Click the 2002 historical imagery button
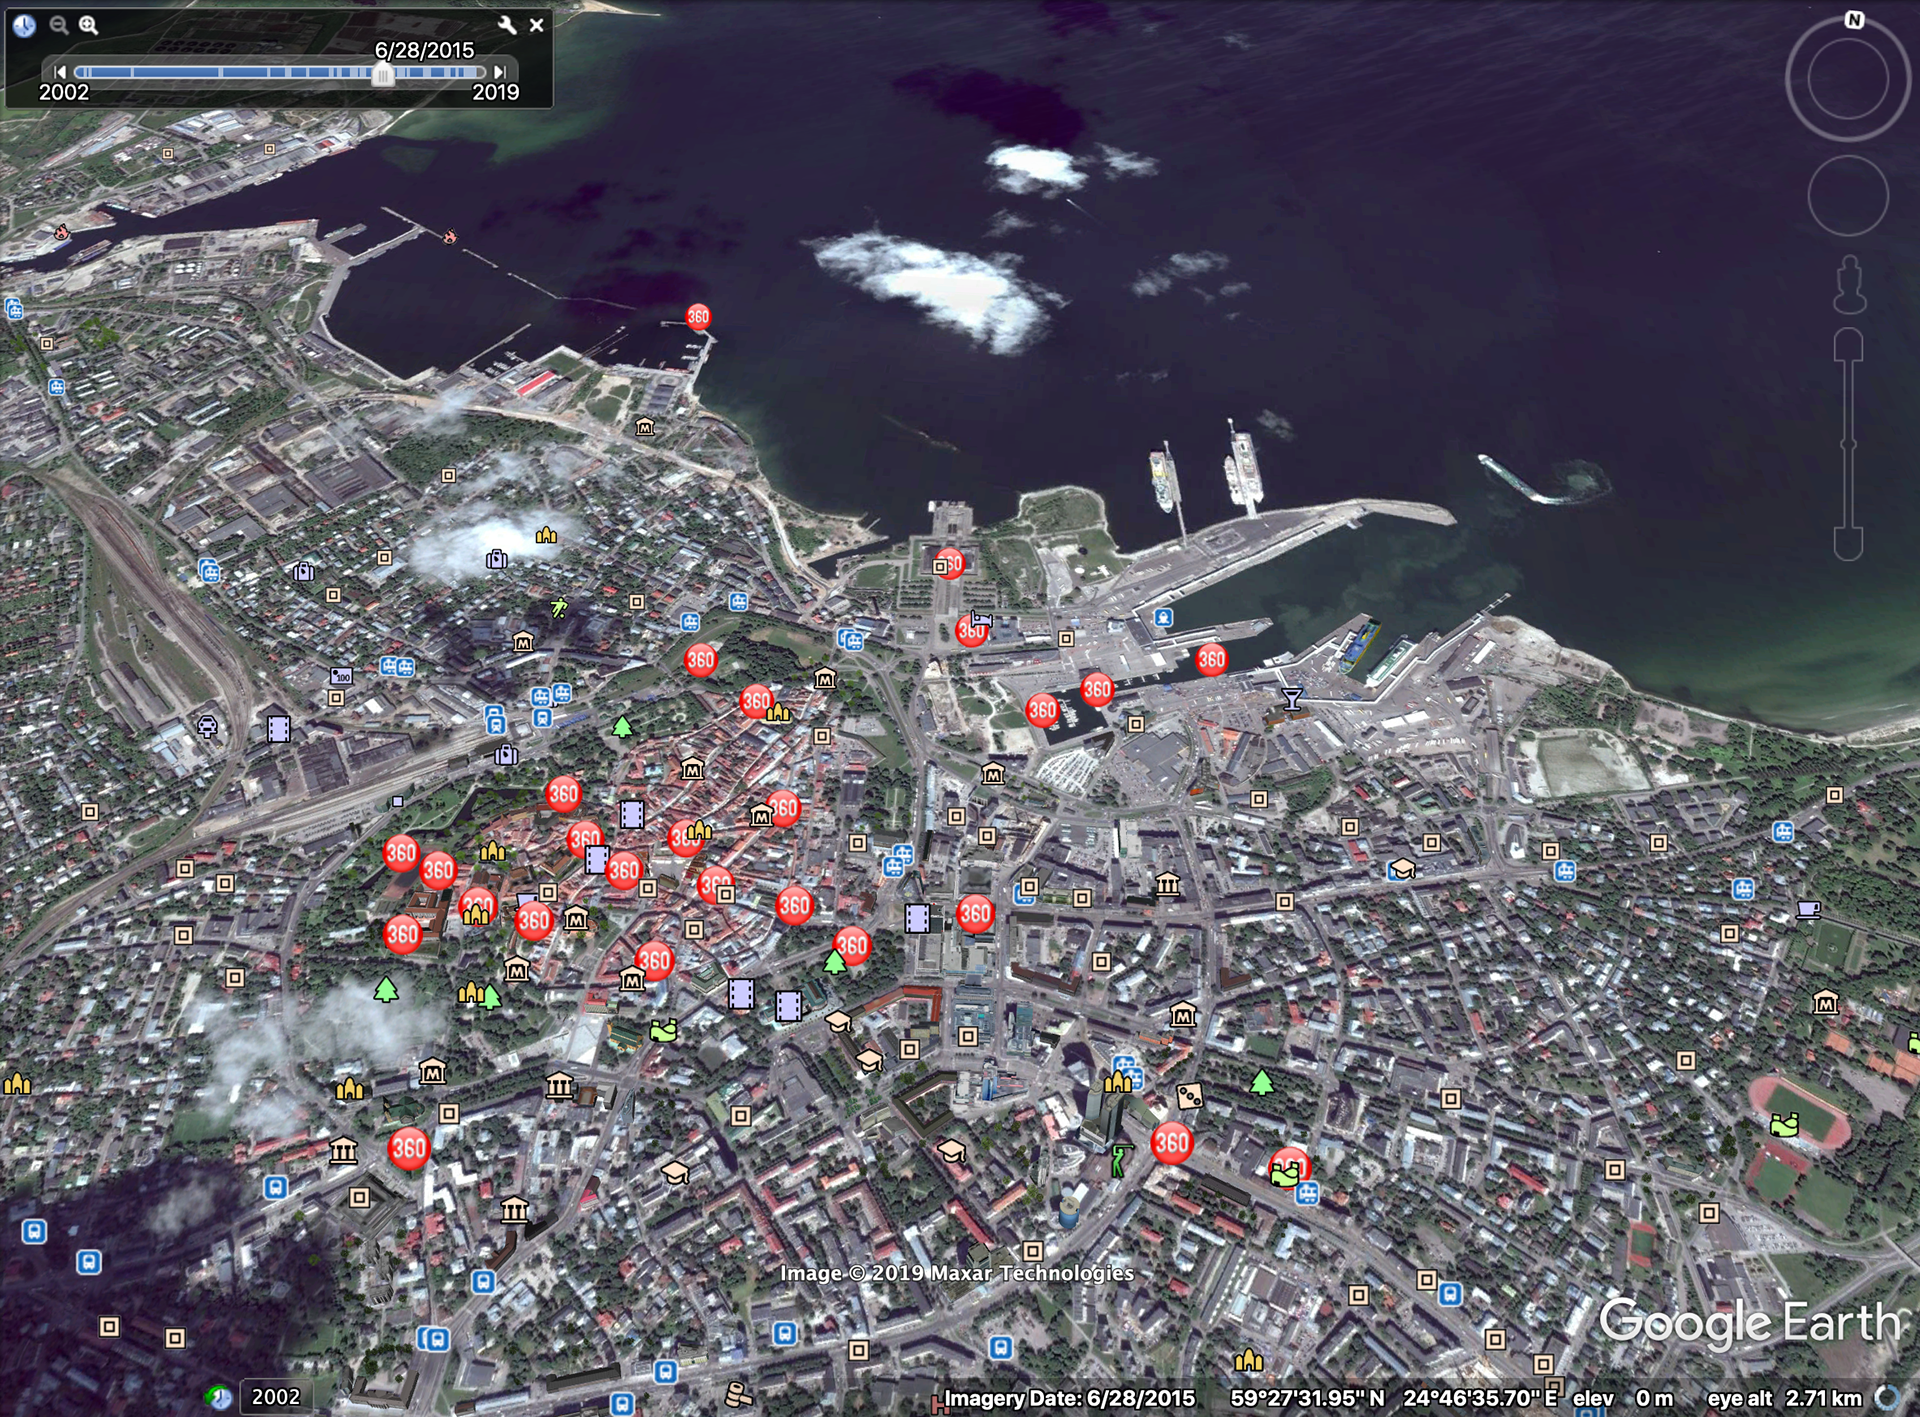Viewport: 1920px width, 1417px height. 275,1396
